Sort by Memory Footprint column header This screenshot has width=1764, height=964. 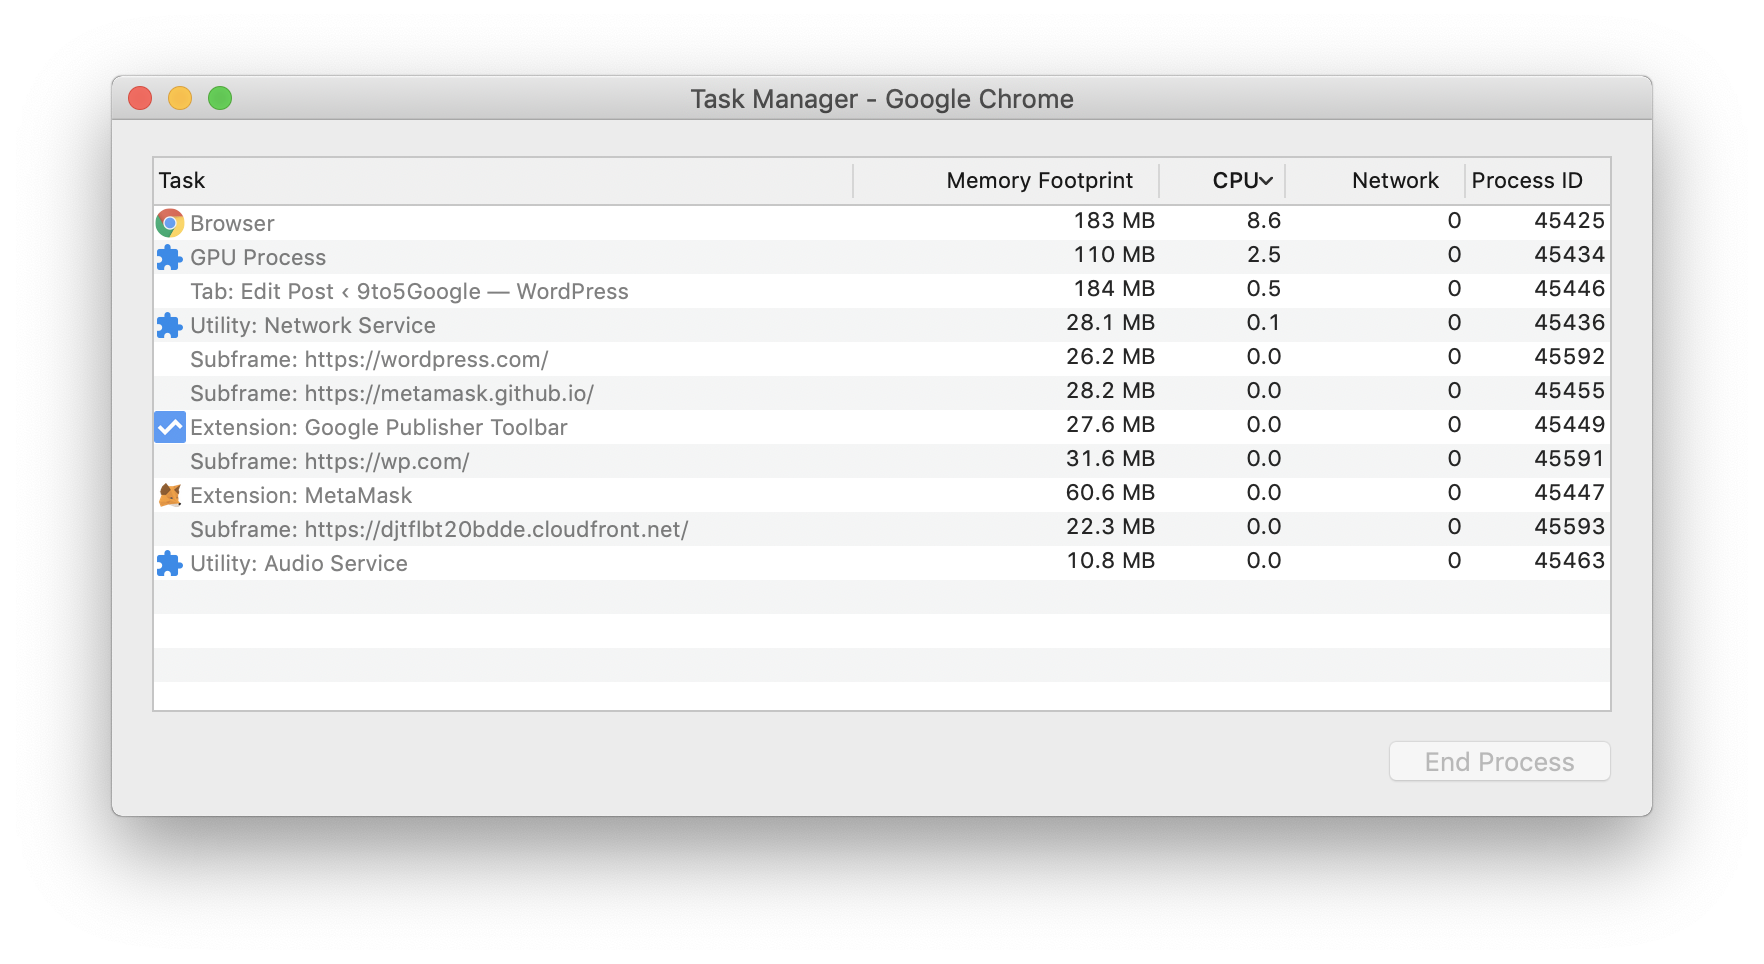(1038, 180)
